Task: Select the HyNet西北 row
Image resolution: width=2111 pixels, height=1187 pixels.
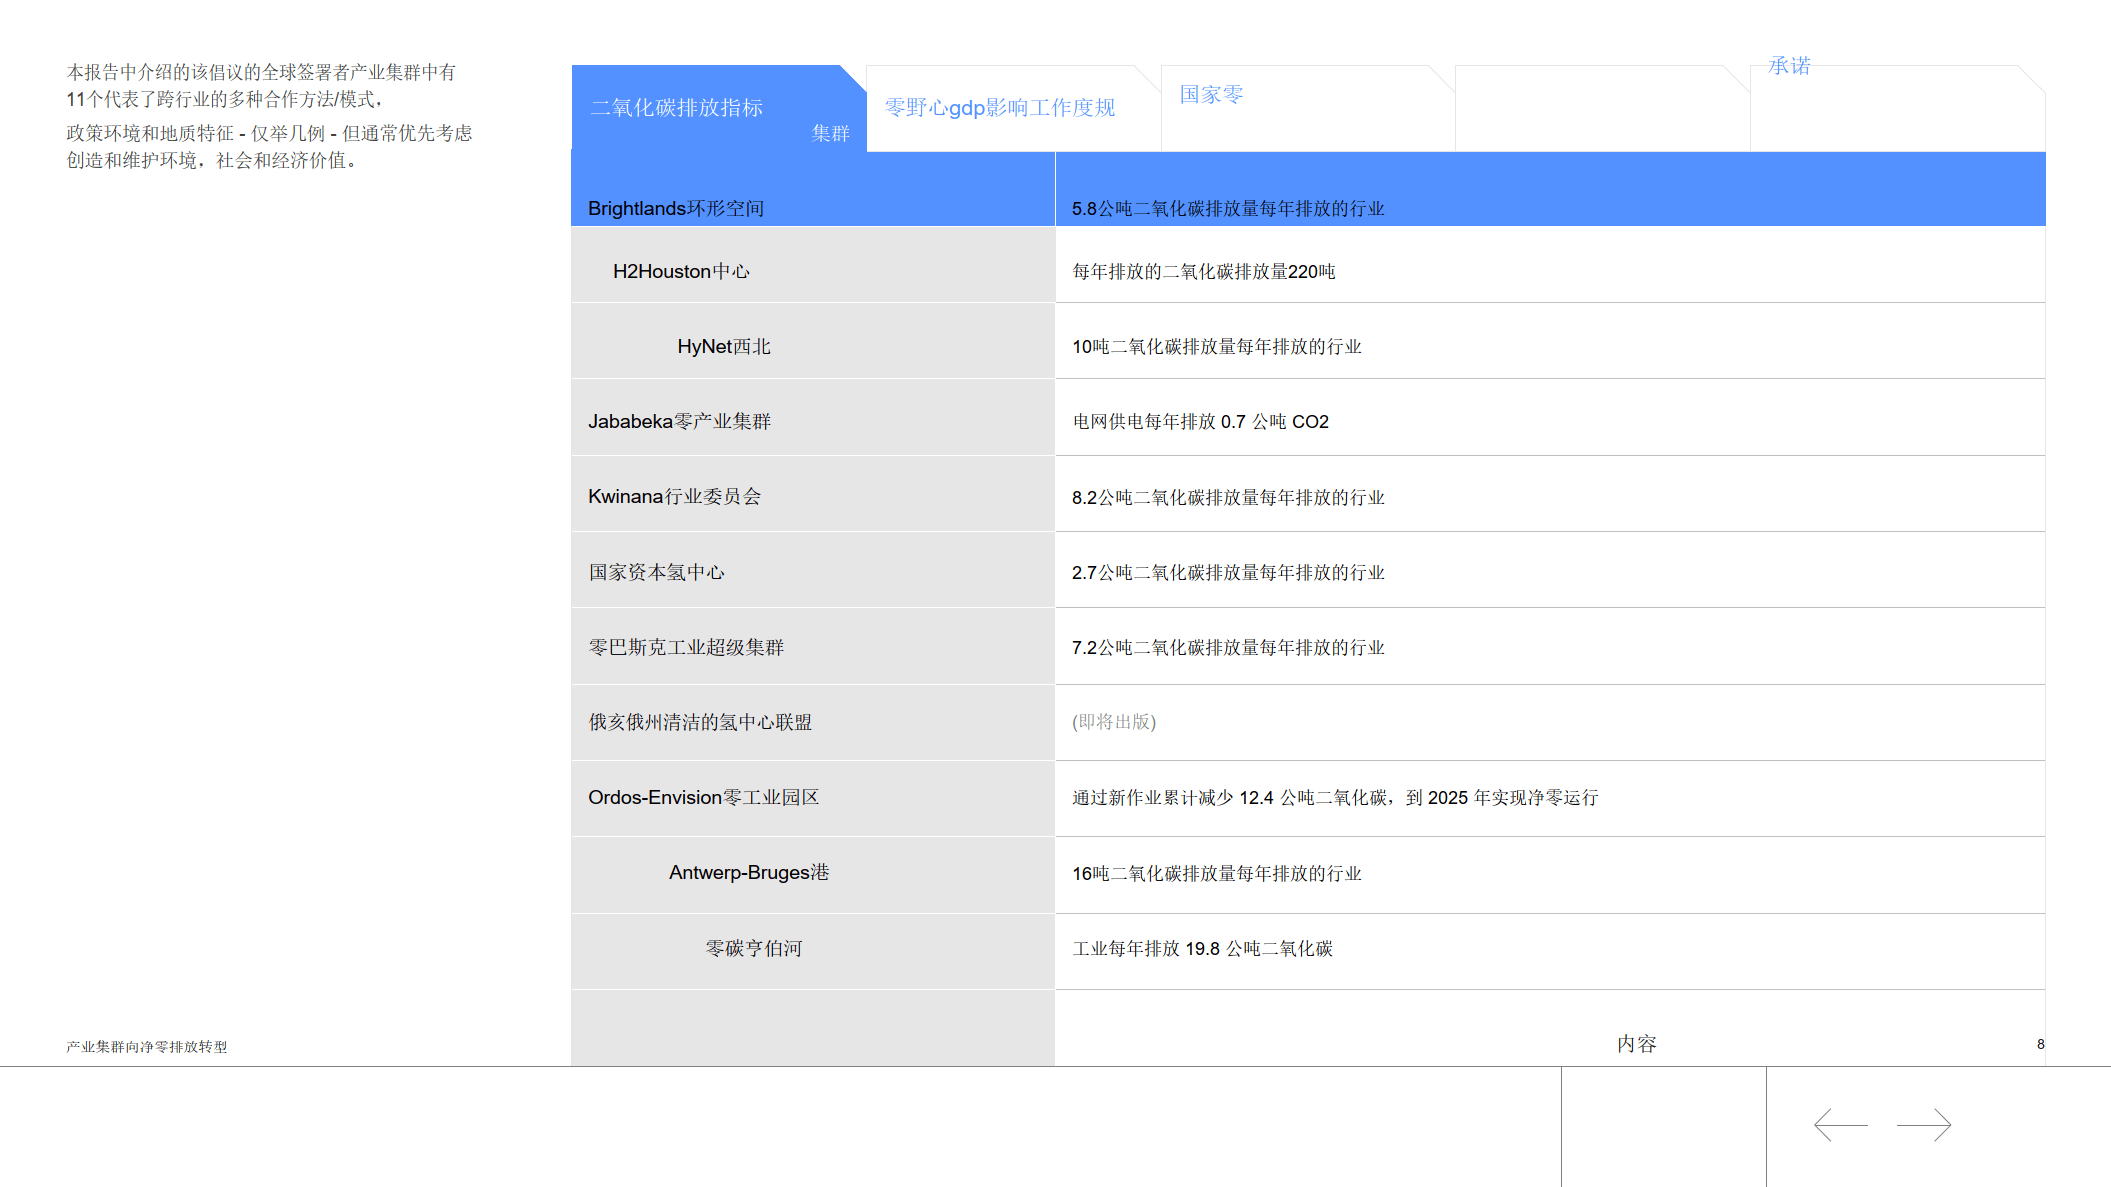Action: click(x=813, y=341)
